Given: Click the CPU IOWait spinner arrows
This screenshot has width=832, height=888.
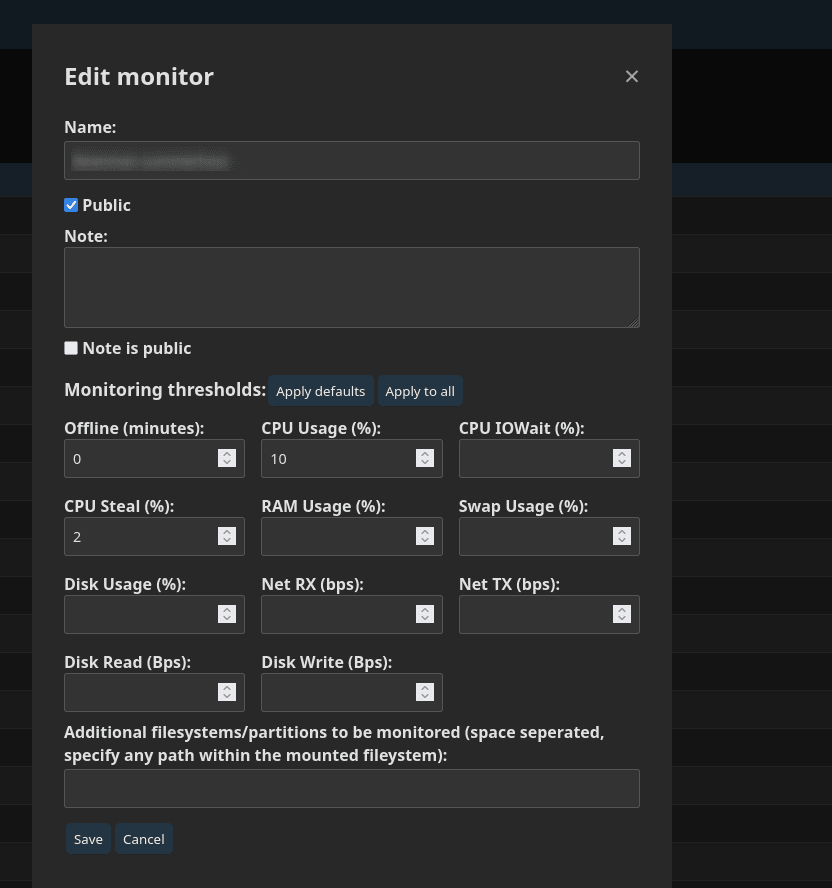Looking at the screenshot, I should pyautogui.click(x=622, y=458).
